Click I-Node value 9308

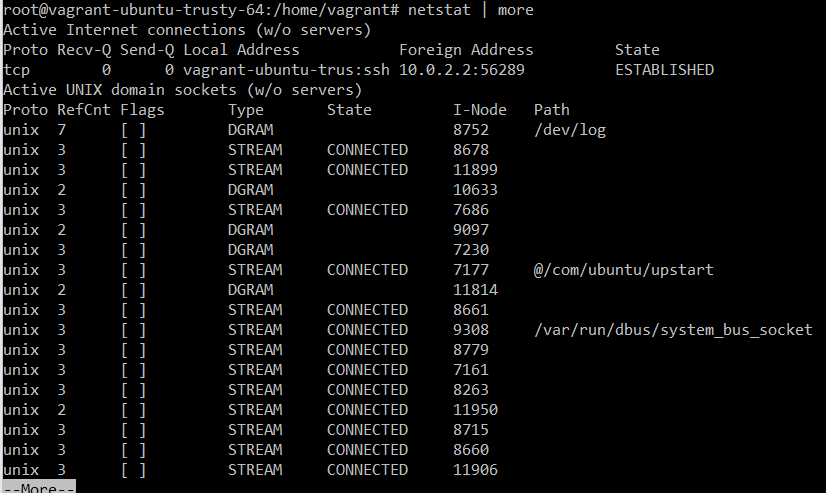[x=471, y=330]
